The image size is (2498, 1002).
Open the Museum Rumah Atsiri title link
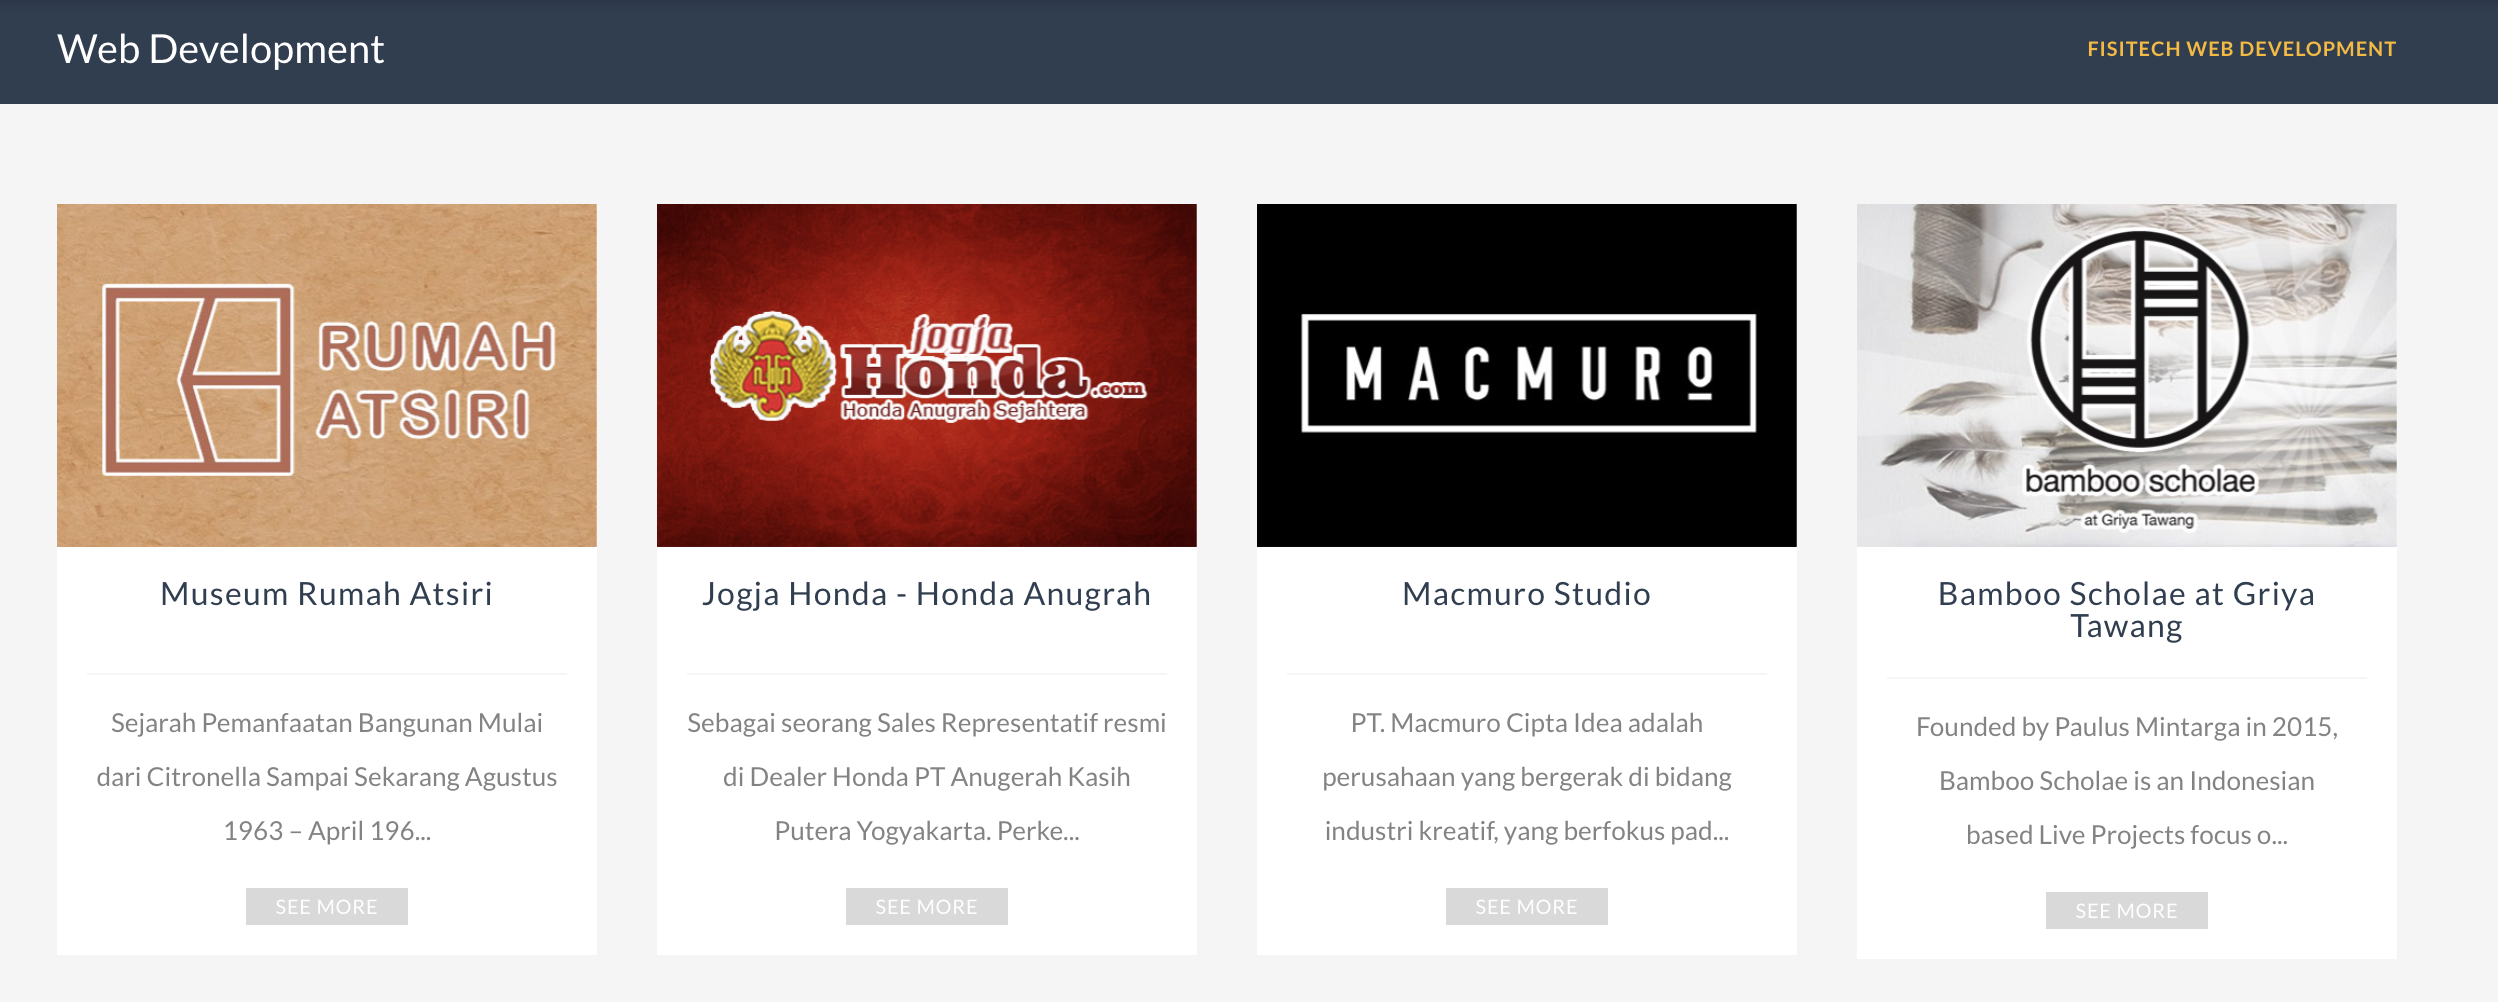(327, 594)
